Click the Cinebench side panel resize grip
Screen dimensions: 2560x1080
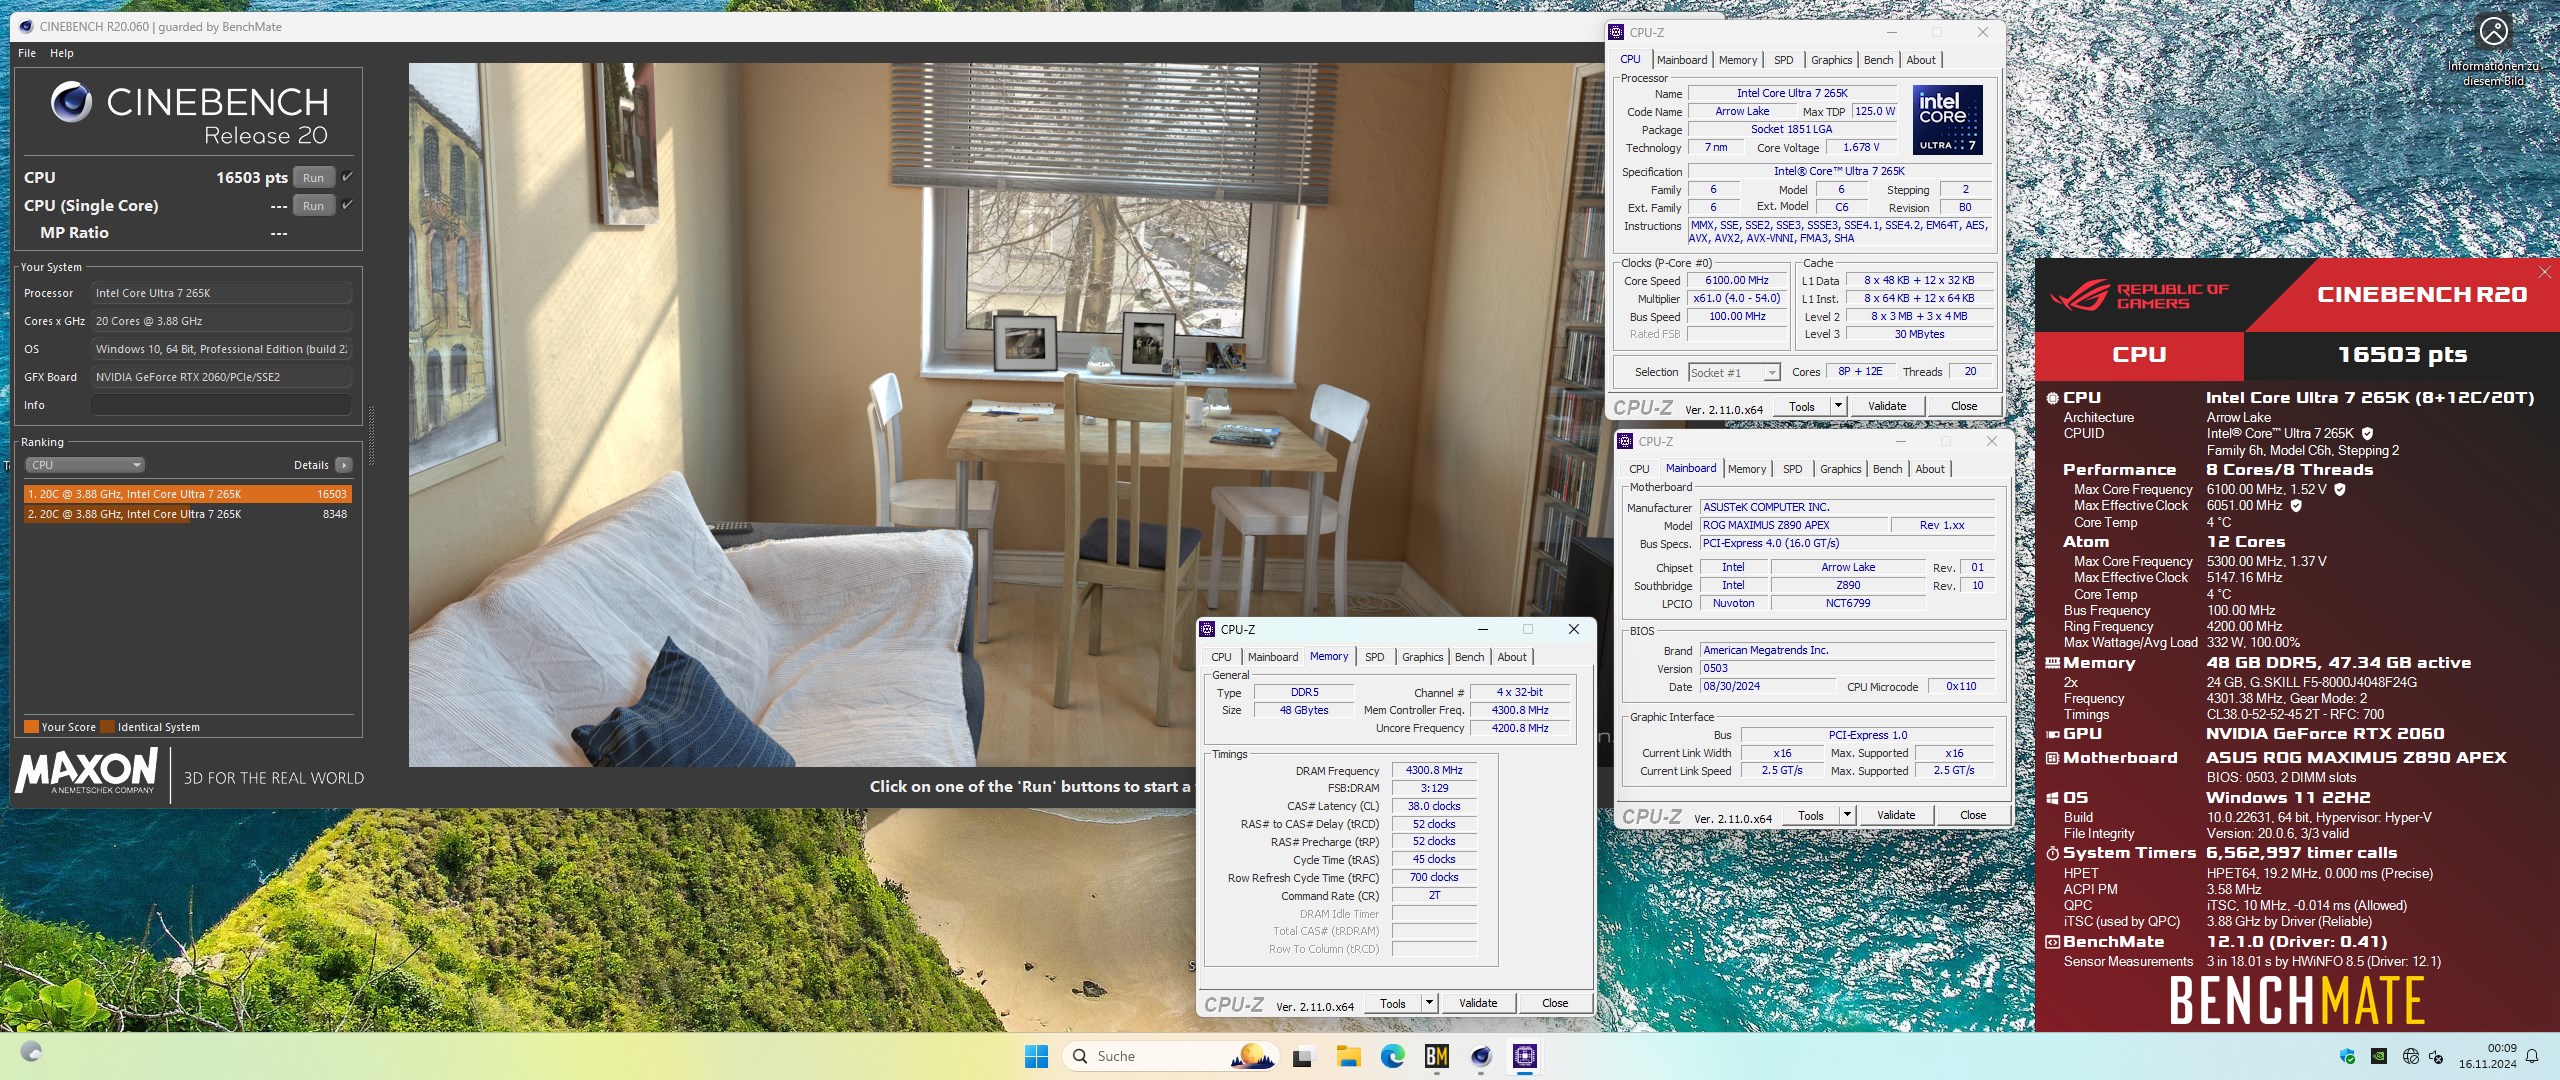pyautogui.click(x=372, y=436)
